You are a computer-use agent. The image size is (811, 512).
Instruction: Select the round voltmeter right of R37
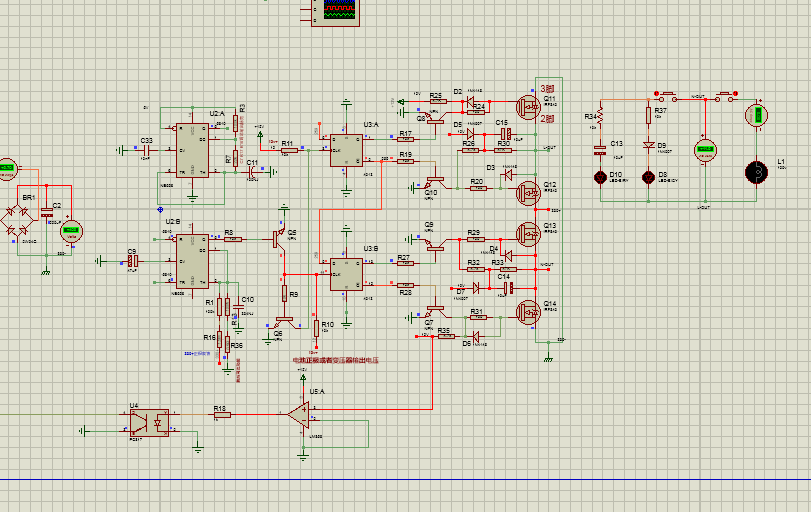(705, 150)
